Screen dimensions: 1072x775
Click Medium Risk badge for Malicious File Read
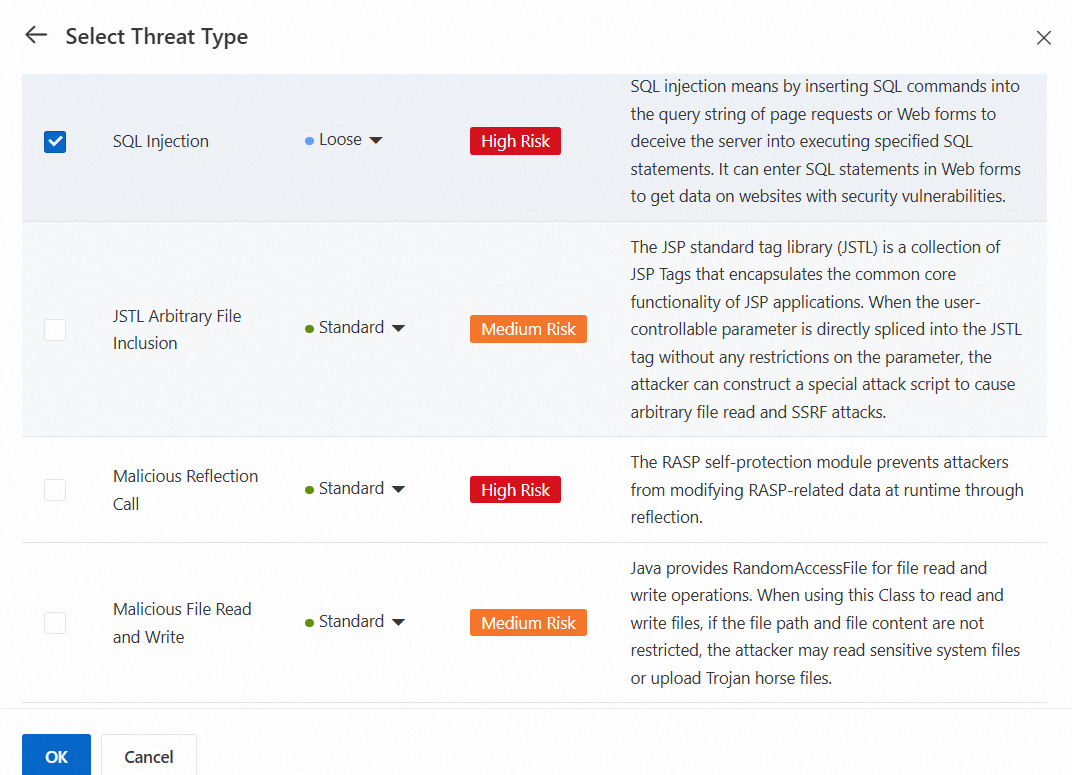click(528, 623)
